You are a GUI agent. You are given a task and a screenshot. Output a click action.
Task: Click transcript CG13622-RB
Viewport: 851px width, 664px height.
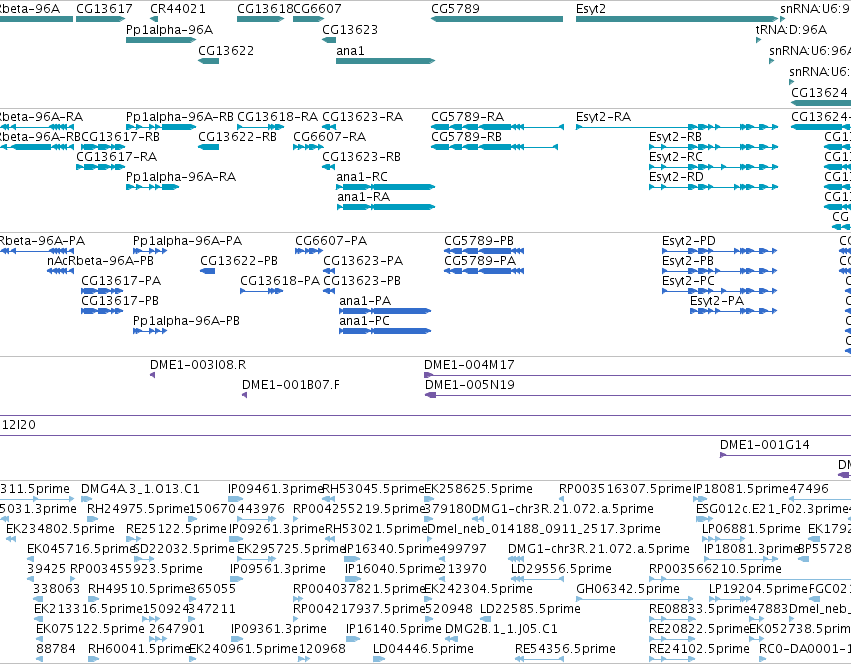208,147
